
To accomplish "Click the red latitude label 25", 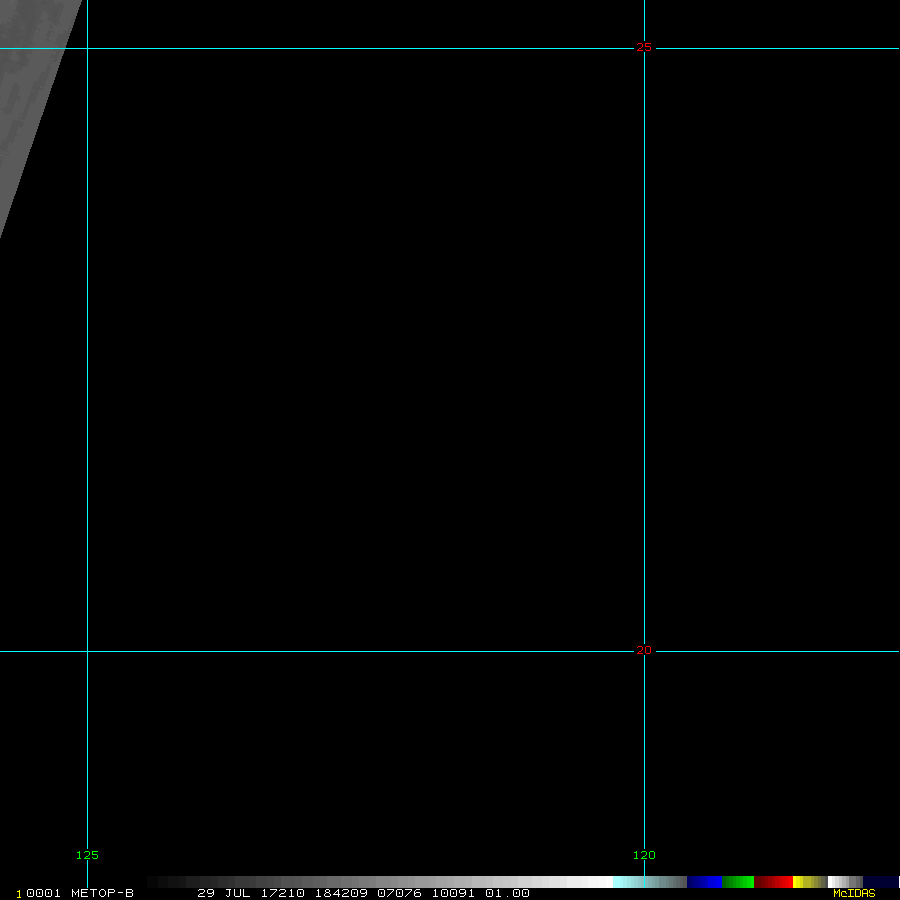I will (644, 48).
